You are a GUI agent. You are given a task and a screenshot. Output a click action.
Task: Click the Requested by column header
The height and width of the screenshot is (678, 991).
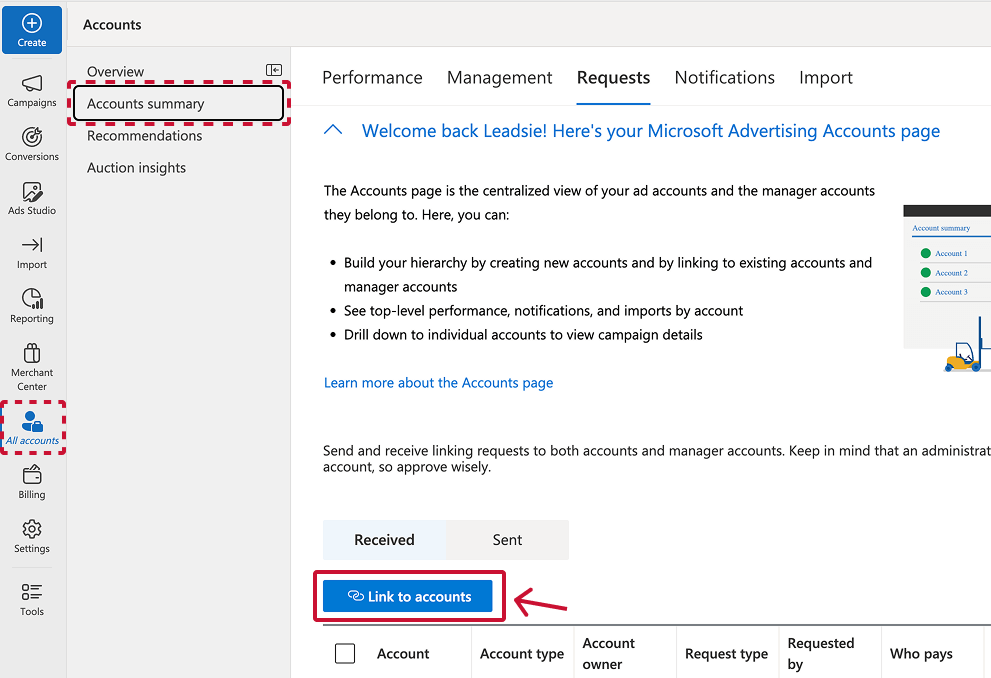820,653
